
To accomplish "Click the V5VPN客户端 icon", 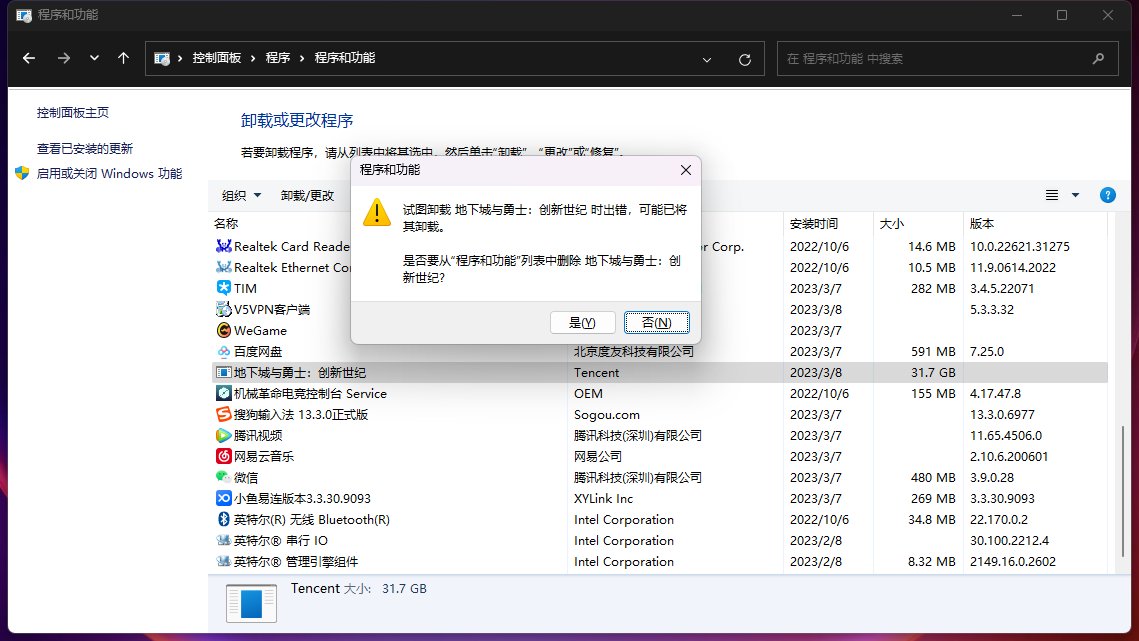I will pyautogui.click(x=224, y=309).
